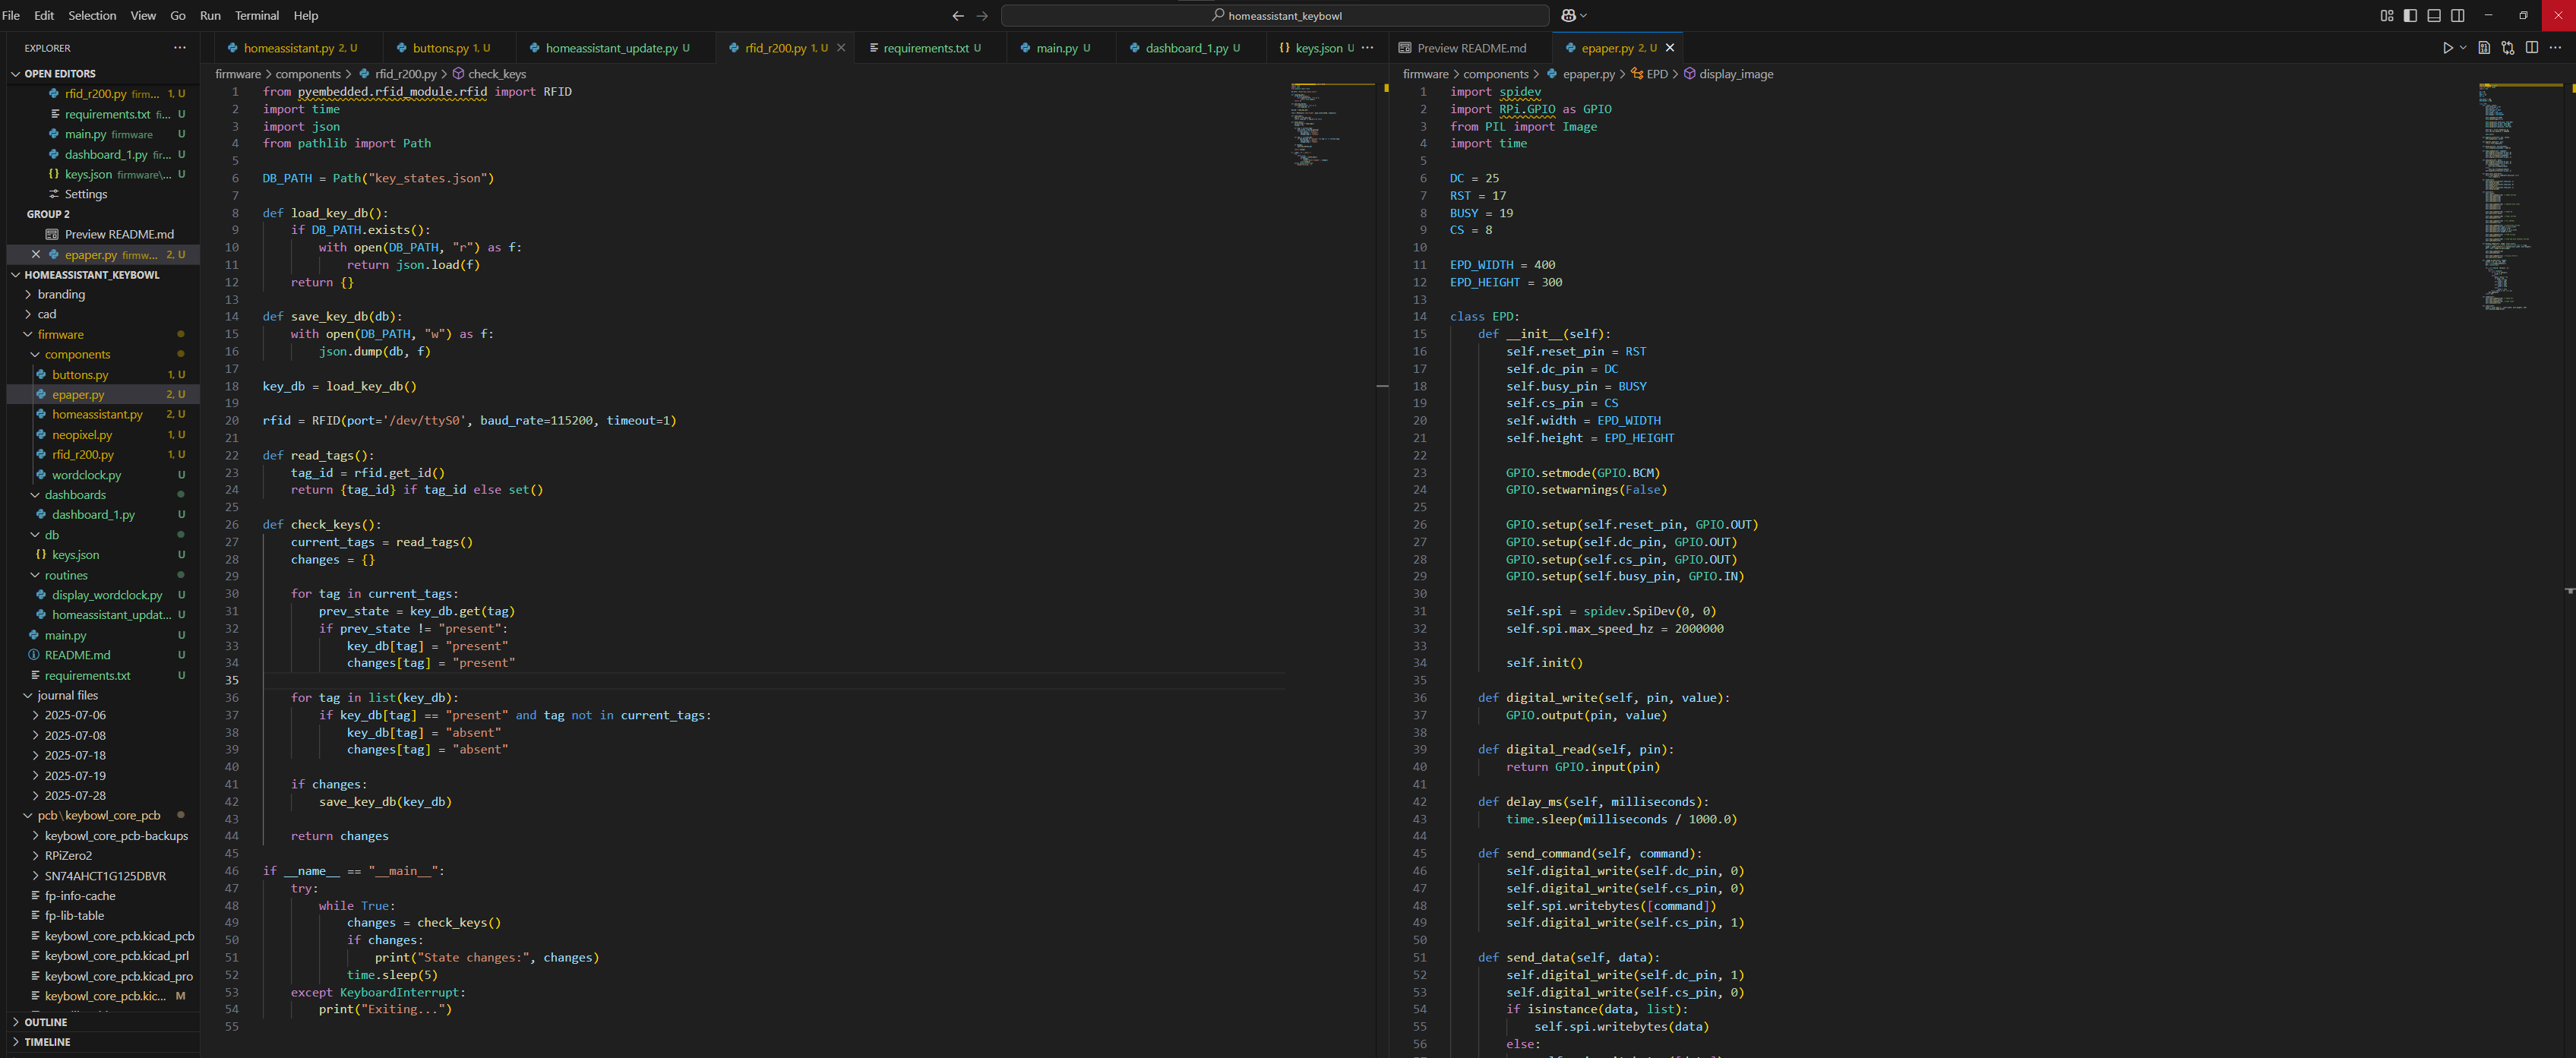This screenshot has height=1058, width=2576.
Task: Expand the journal files 2025-07-19 folder
Action: click(x=74, y=776)
